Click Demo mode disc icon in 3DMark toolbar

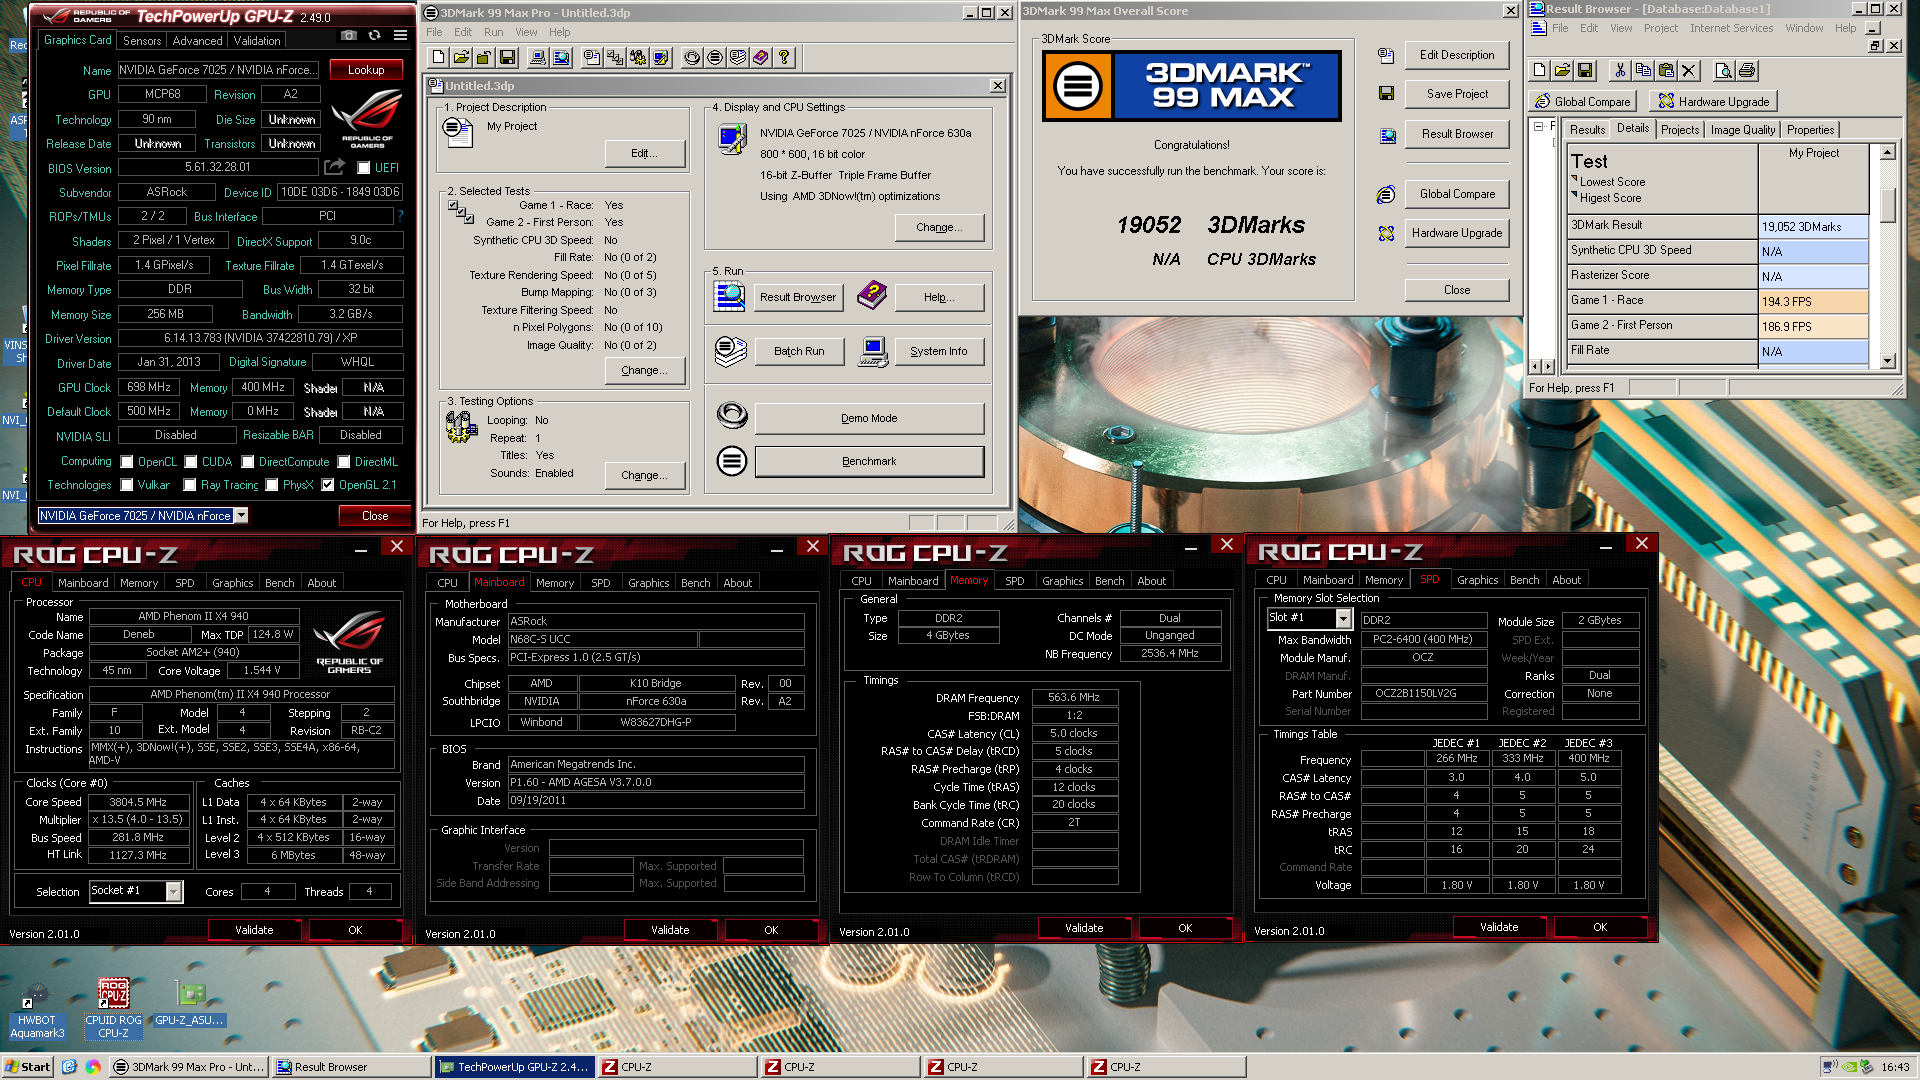point(692,58)
